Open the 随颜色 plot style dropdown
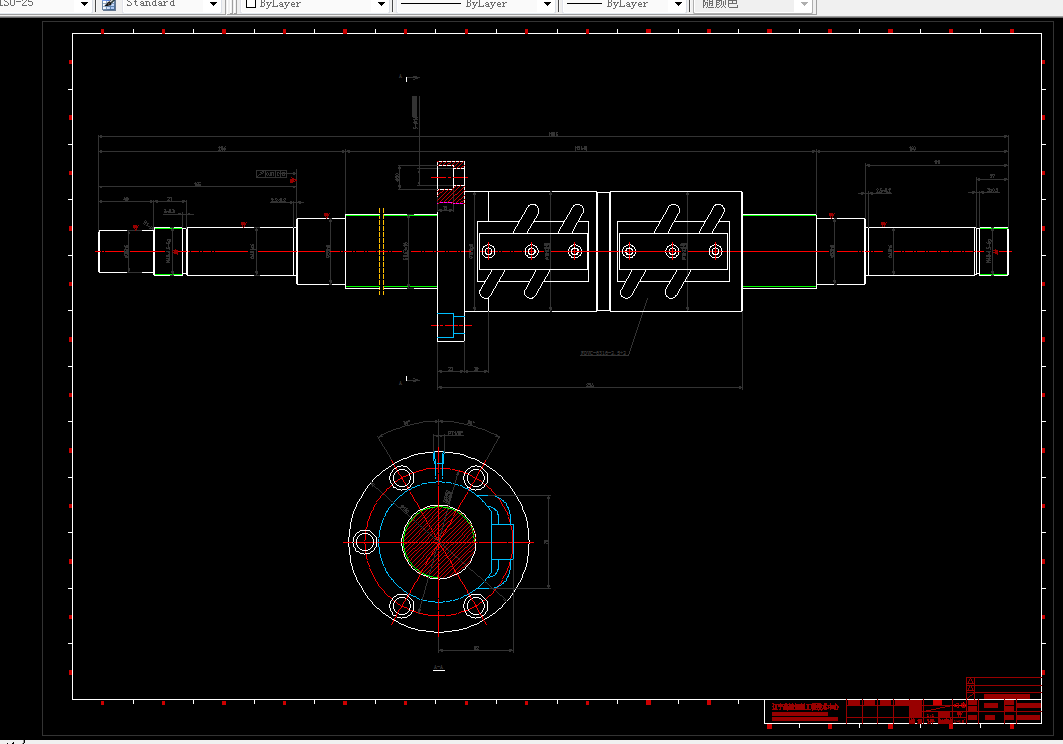1063x744 pixels. coord(804,5)
